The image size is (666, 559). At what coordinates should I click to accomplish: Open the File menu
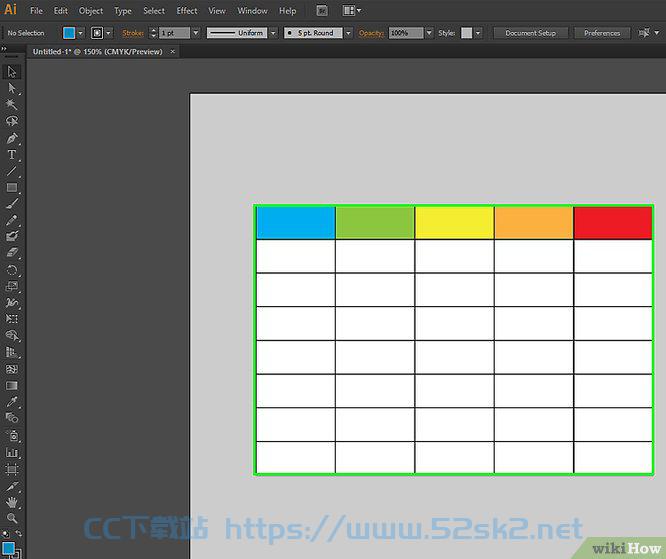(37, 11)
